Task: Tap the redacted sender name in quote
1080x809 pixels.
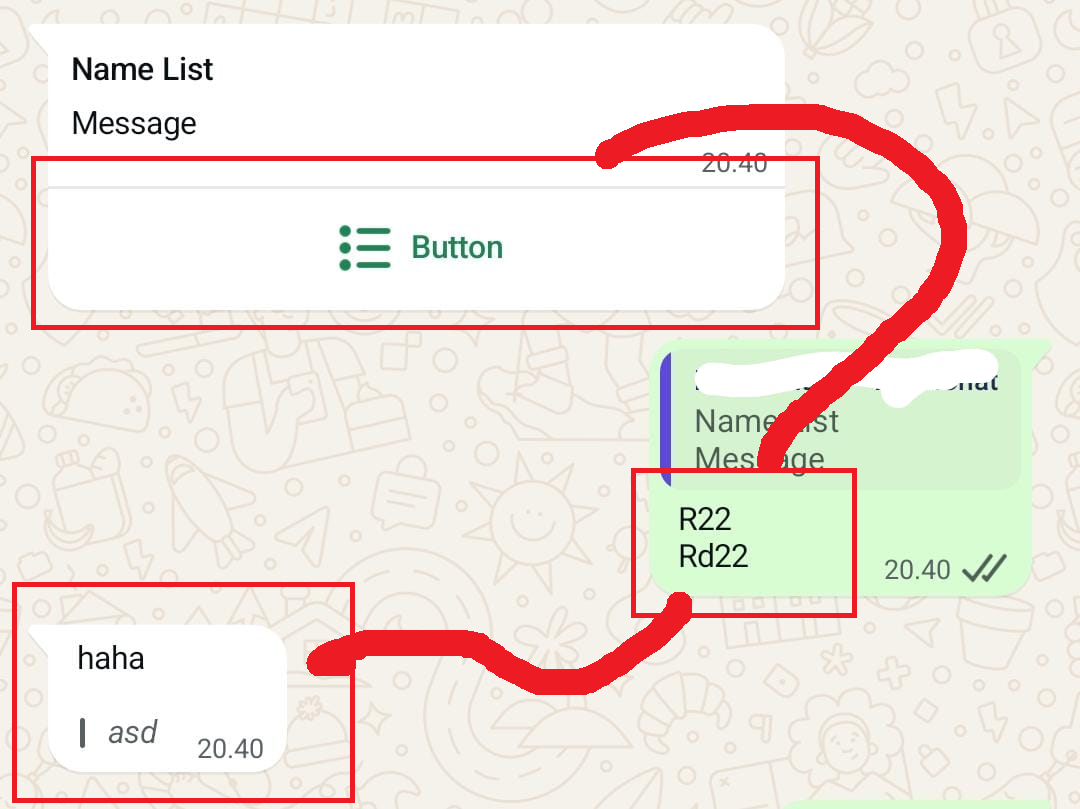Action: pyautogui.click(x=847, y=379)
